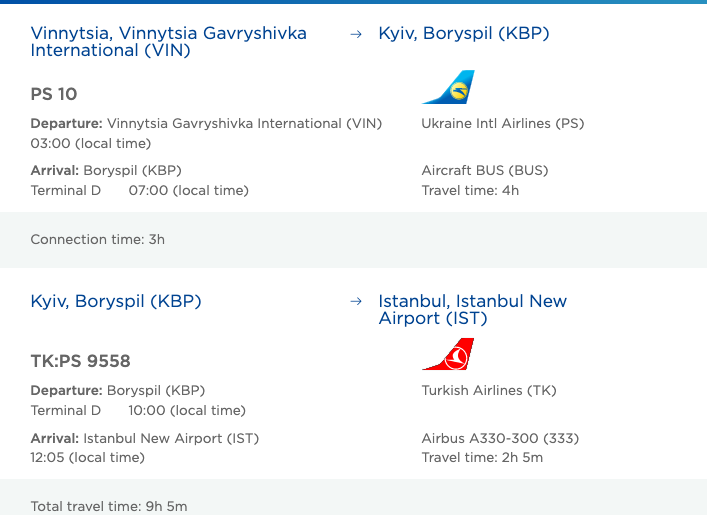Click the Ukraine International Airlines logo
The width and height of the screenshot is (707, 515).
(x=448, y=88)
